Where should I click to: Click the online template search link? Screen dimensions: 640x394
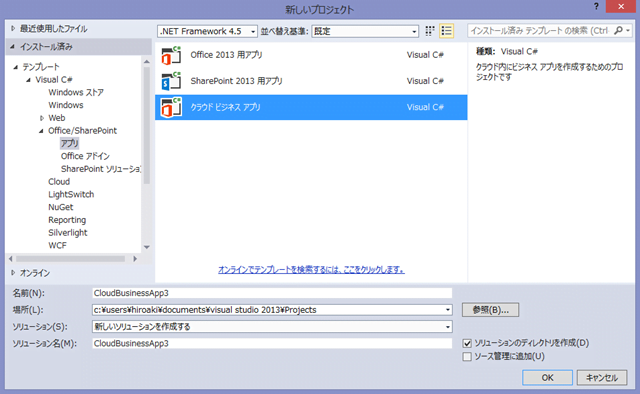pyautogui.click(x=311, y=269)
